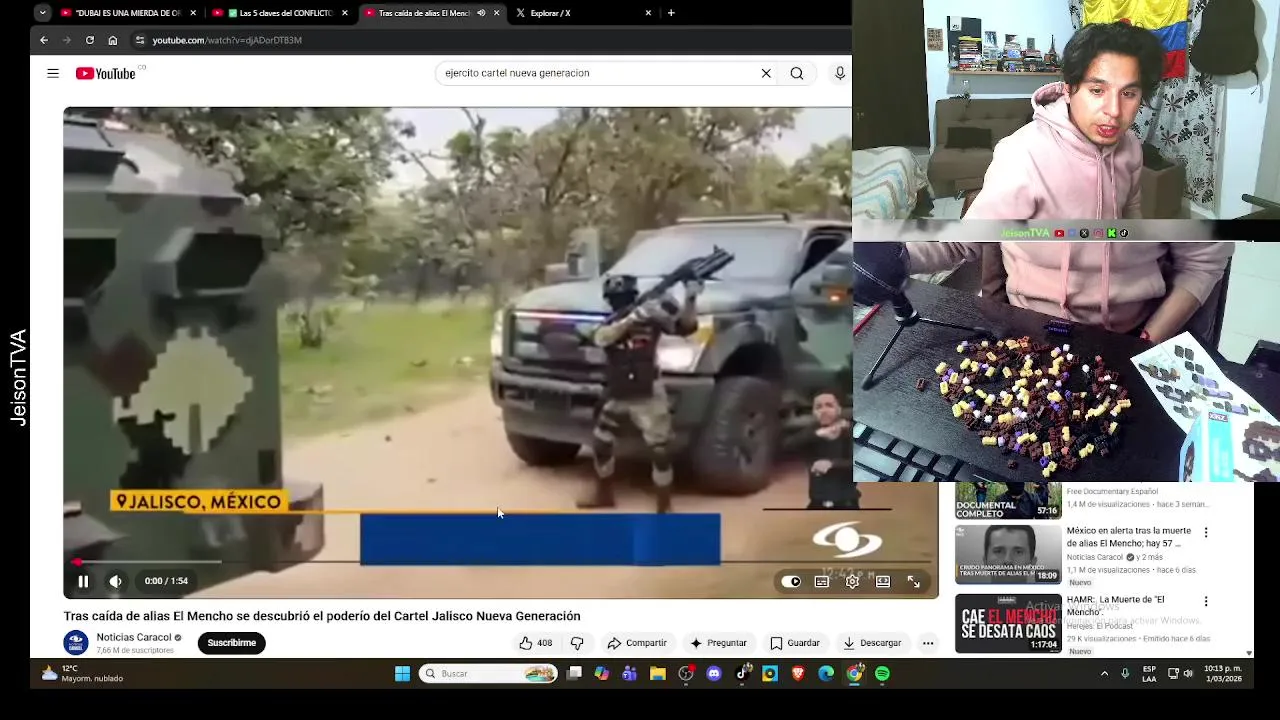Screen dimensions: 1280x720
Task: Open a new browser tab
Action: click(x=671, y=13)
